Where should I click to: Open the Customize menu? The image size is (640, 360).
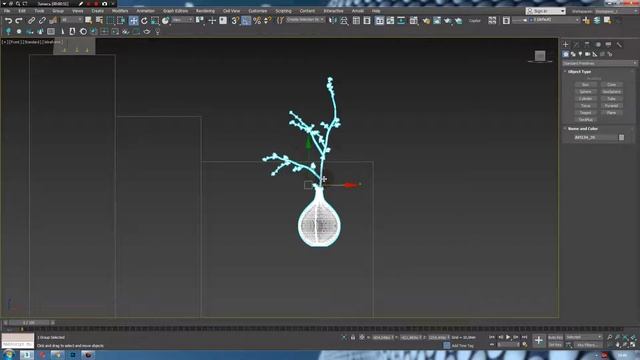(x=258, y=11)
